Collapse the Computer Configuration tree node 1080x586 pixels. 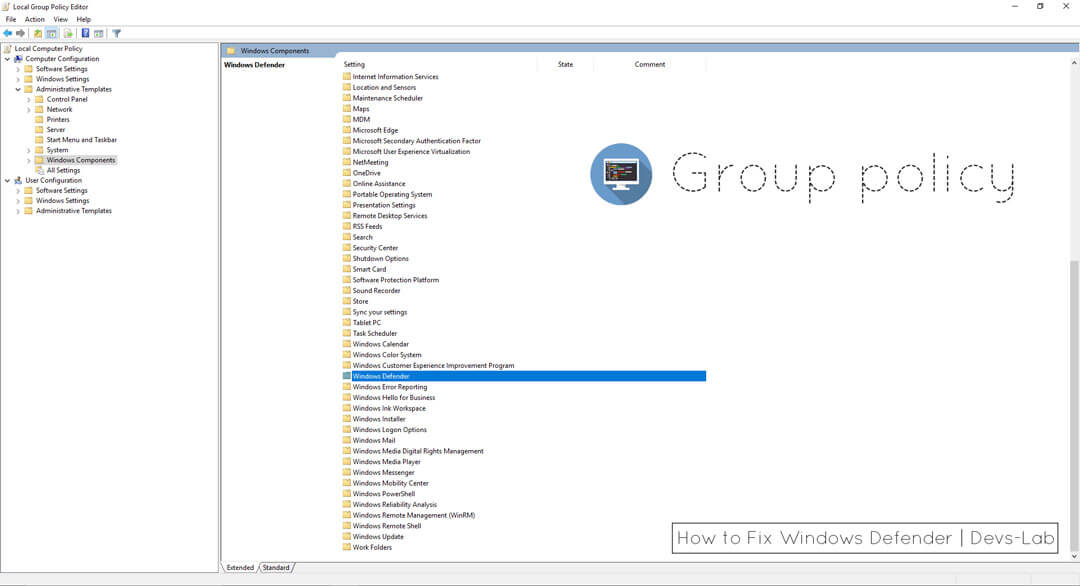point(8,59)
